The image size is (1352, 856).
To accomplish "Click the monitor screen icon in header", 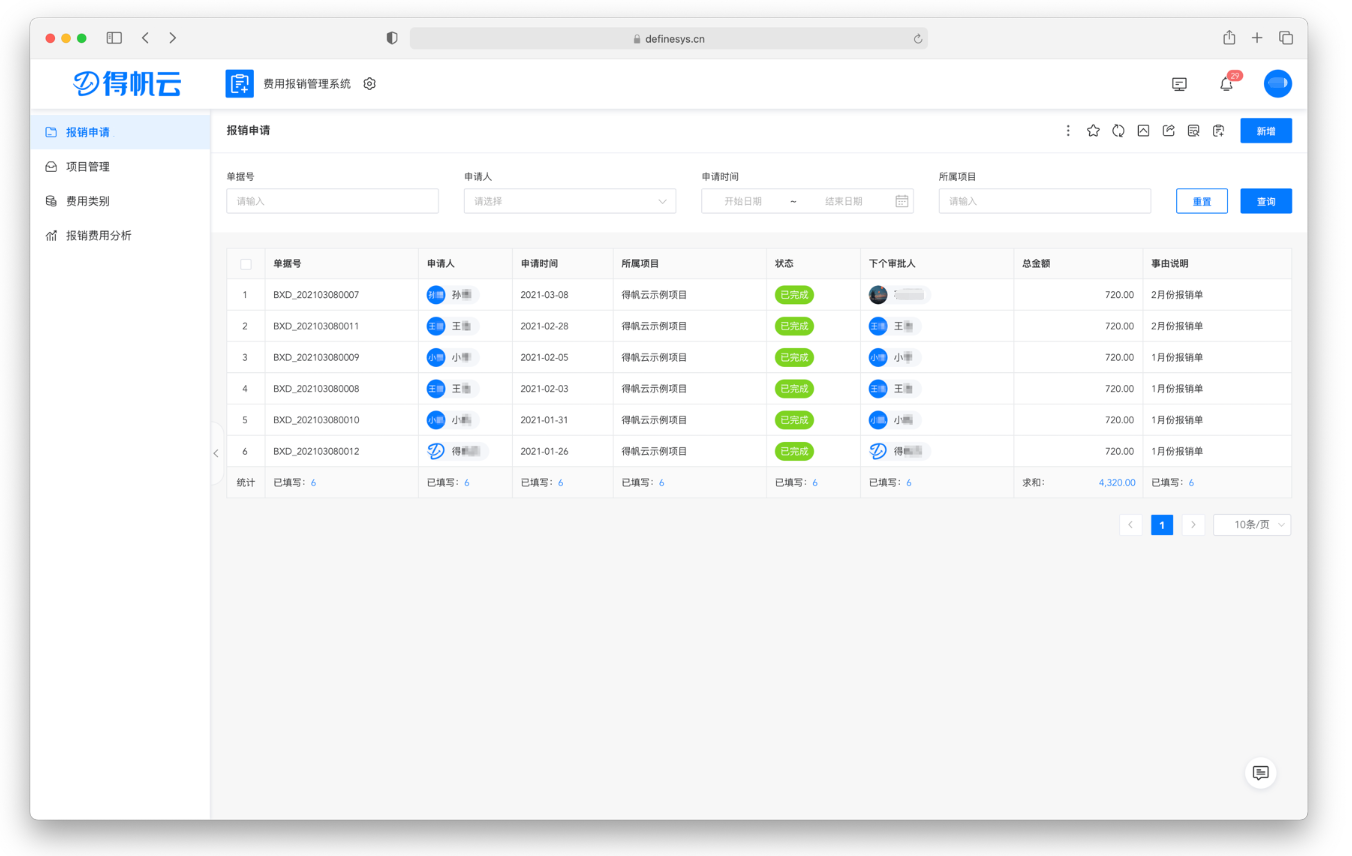I will coord(1179,84).
